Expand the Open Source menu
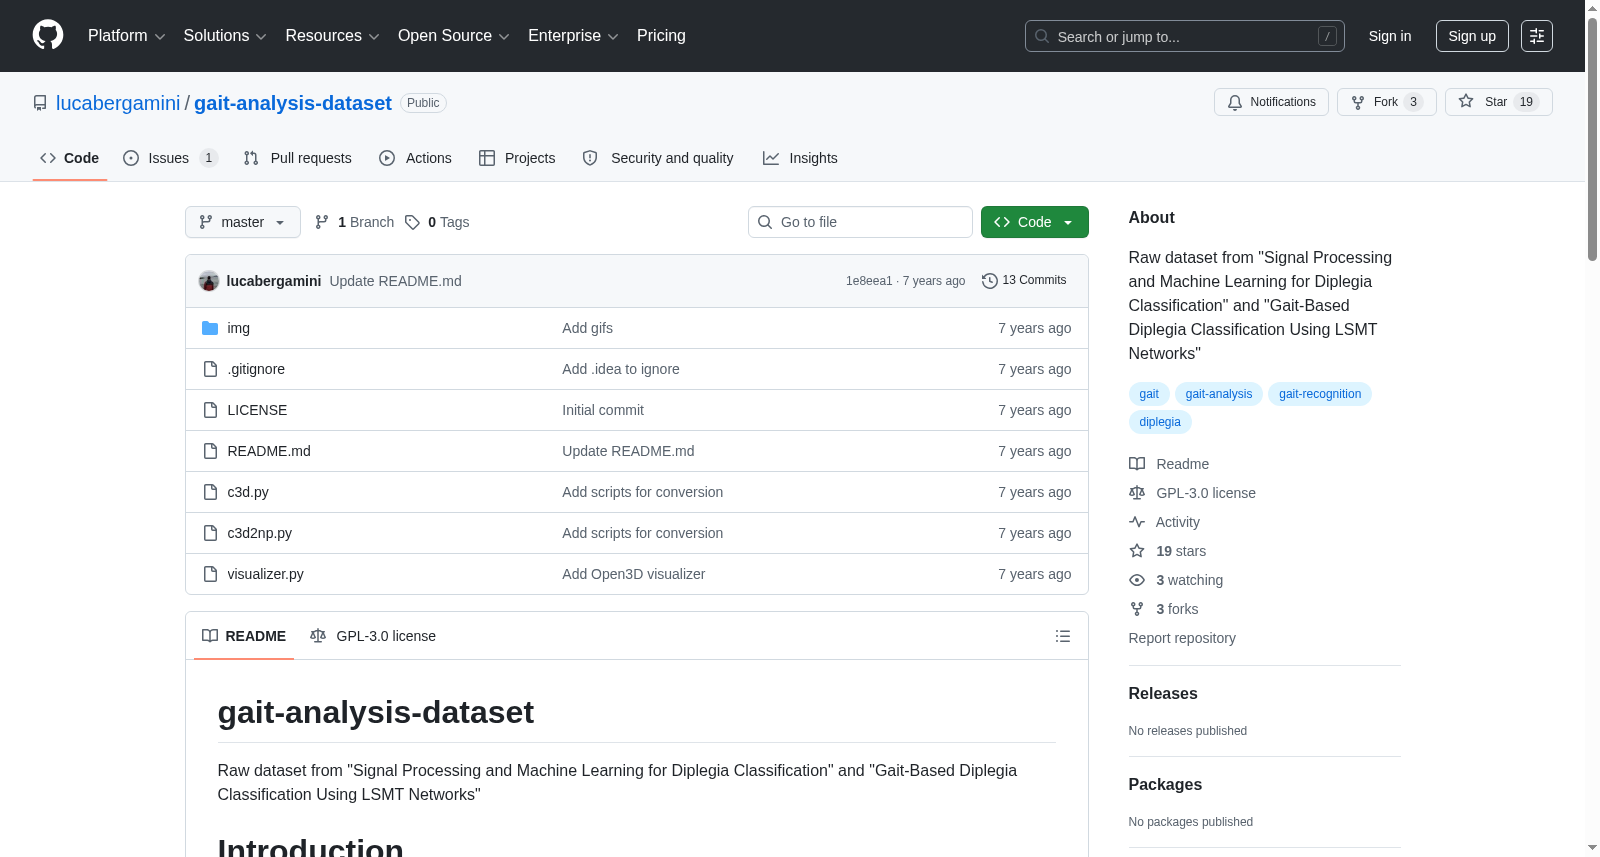Screen dimensions: 1600x857 pos(454,36)
